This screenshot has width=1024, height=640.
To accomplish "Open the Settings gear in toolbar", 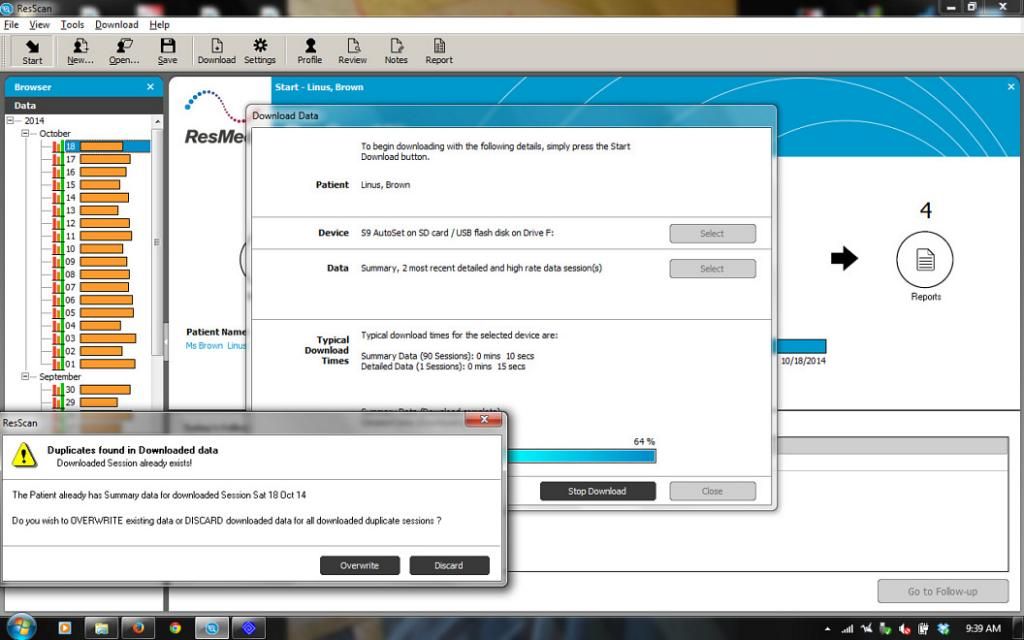I will click(x=260, y=52).
